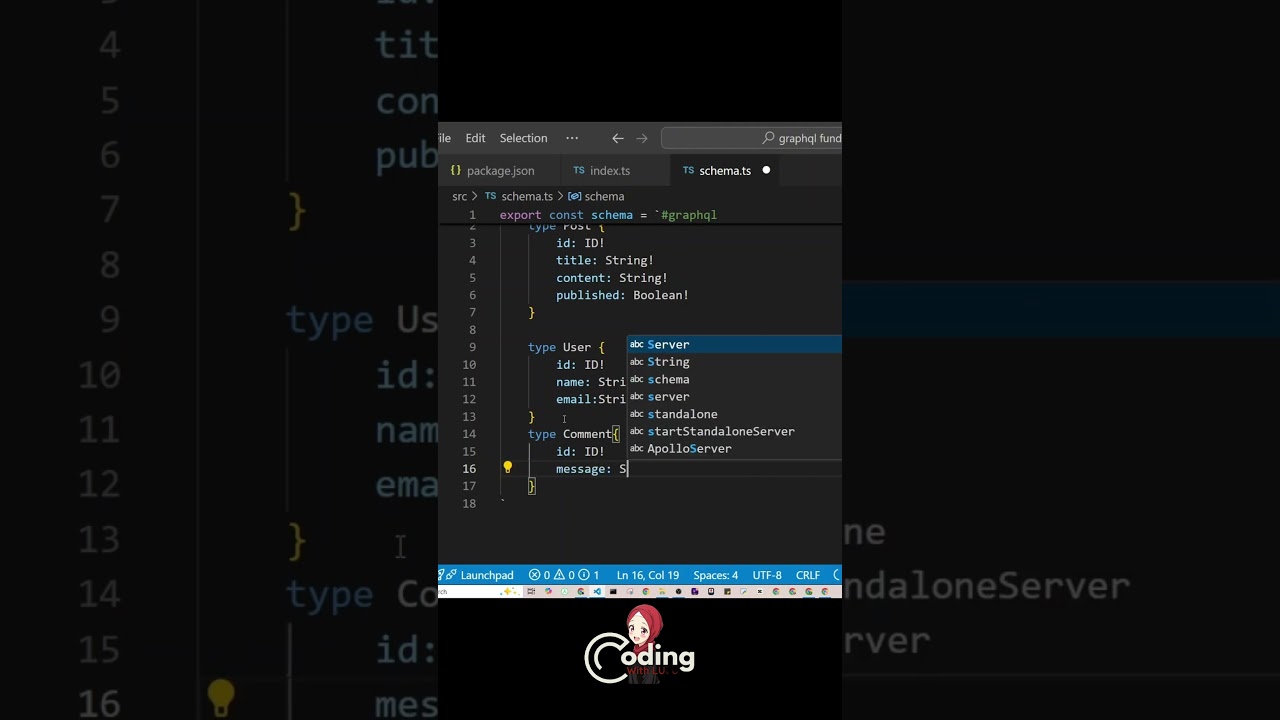
Task: Open the Selection menu
Action: point(523,138)
